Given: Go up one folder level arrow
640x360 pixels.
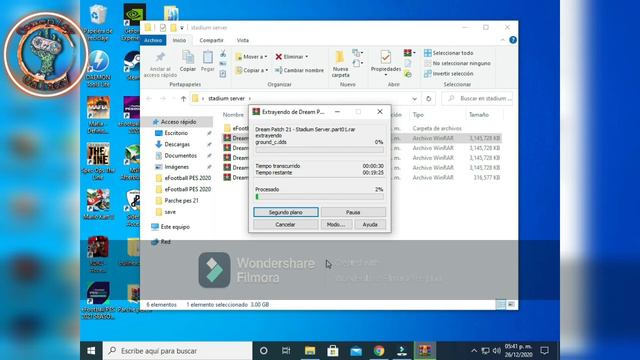Looking at the screenshot, I should point(183,99).
